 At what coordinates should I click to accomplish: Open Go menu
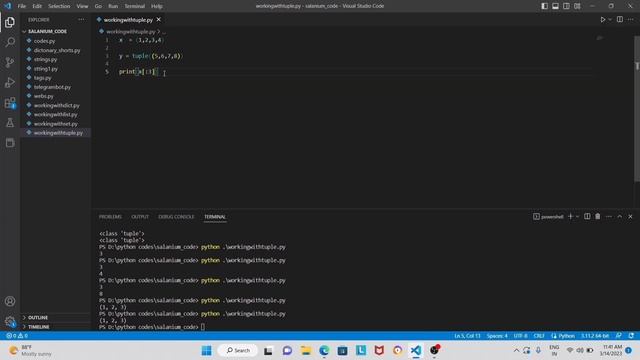98,6
